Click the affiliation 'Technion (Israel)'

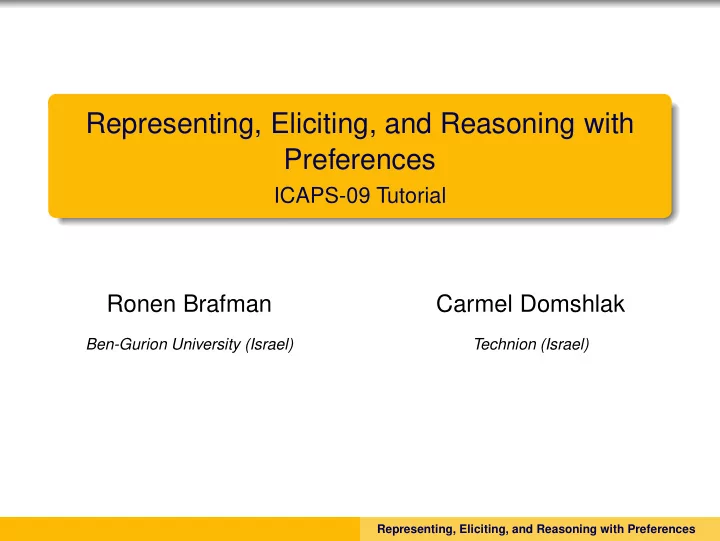coord(531,344)
